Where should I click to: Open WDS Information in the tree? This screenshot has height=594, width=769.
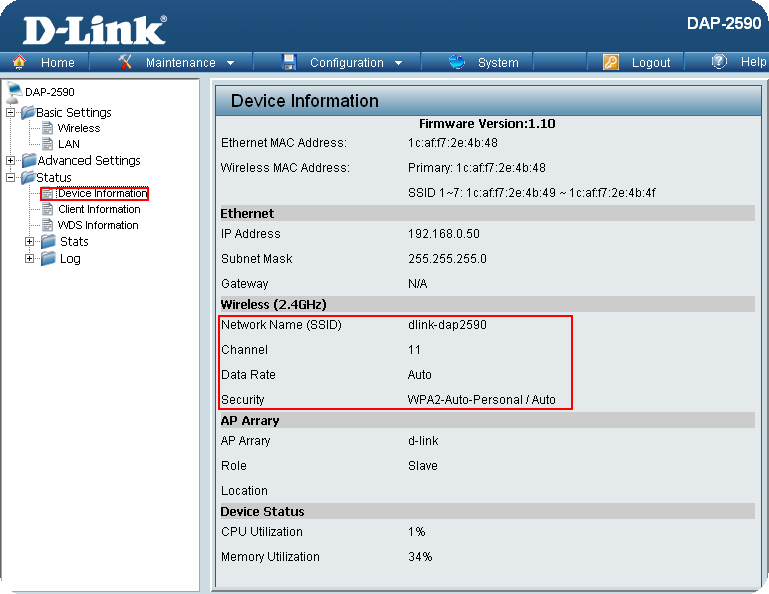point(98,225)
